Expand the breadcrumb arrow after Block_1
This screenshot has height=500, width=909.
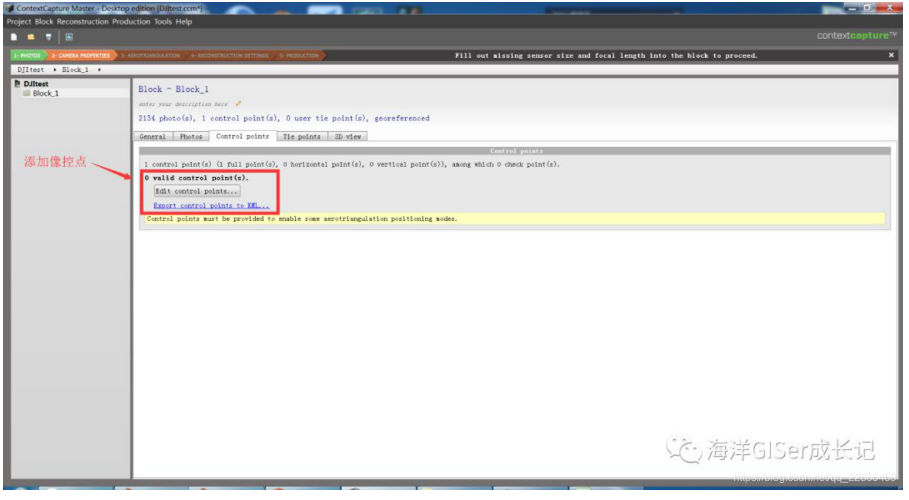[x=99, y=70]
